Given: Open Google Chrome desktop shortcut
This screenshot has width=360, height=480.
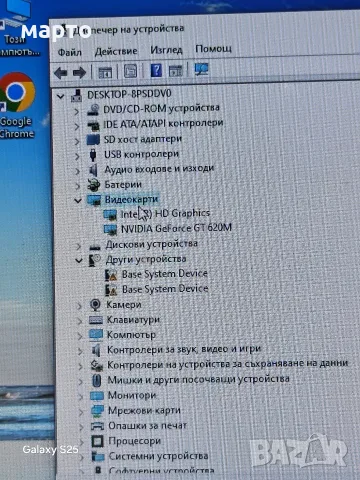Looking at the screenshot, I should 17,106.
